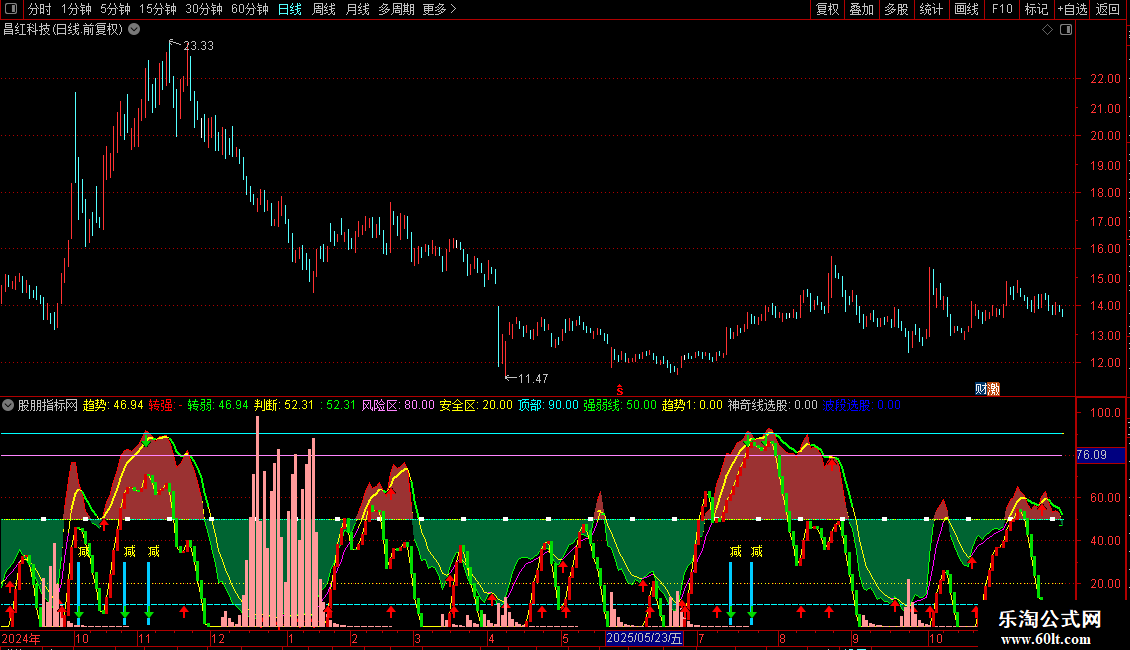Open the 更多 periods menu
This screenshot has height=650, width=1130.
click(439, 9)
